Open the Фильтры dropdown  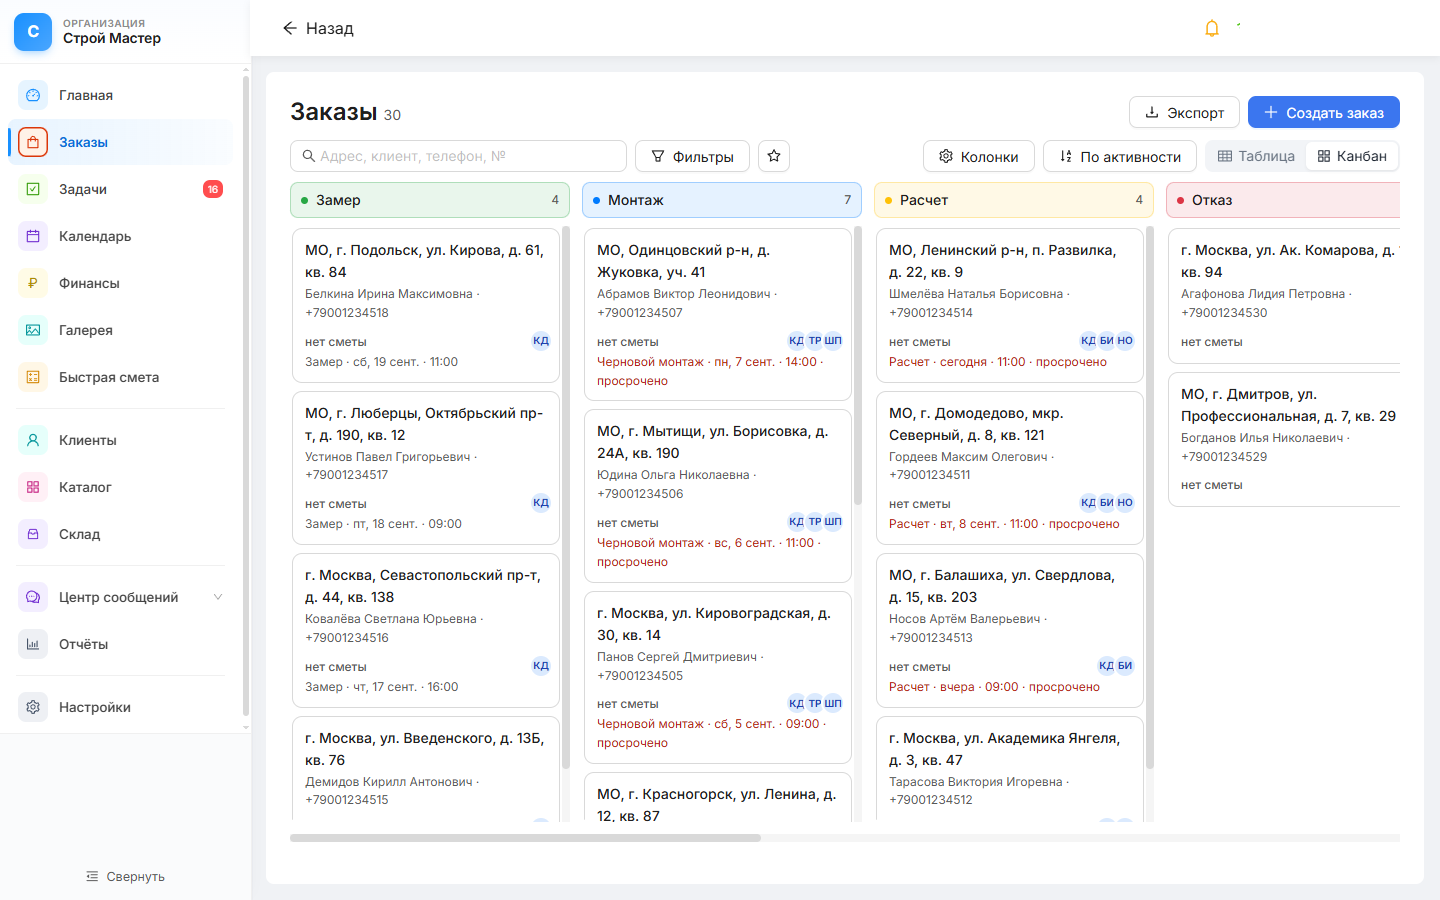692,156
